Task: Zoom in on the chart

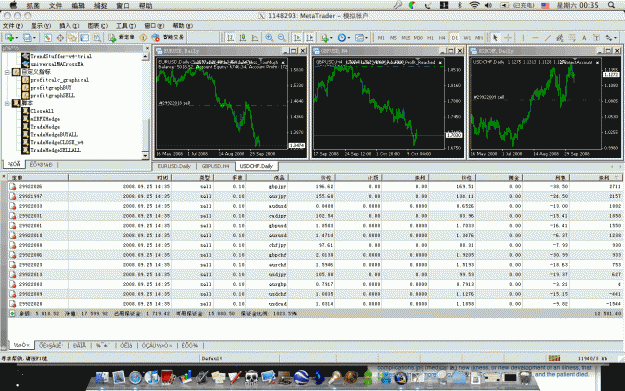Action: click(x=269, y=37)
